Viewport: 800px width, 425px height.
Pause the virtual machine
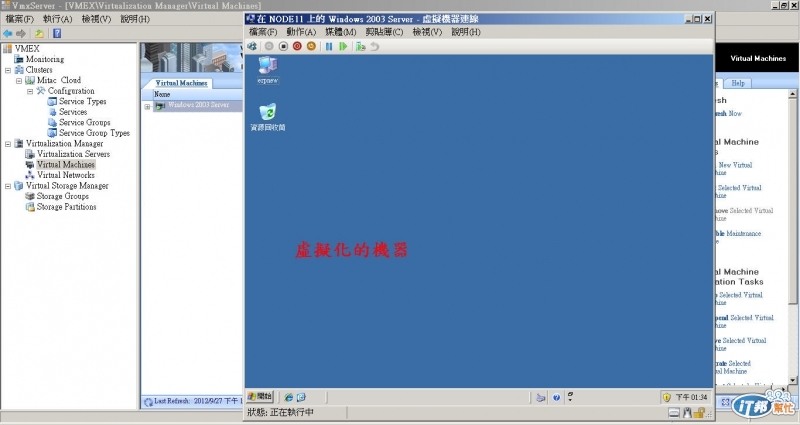(x=329, y=46)
